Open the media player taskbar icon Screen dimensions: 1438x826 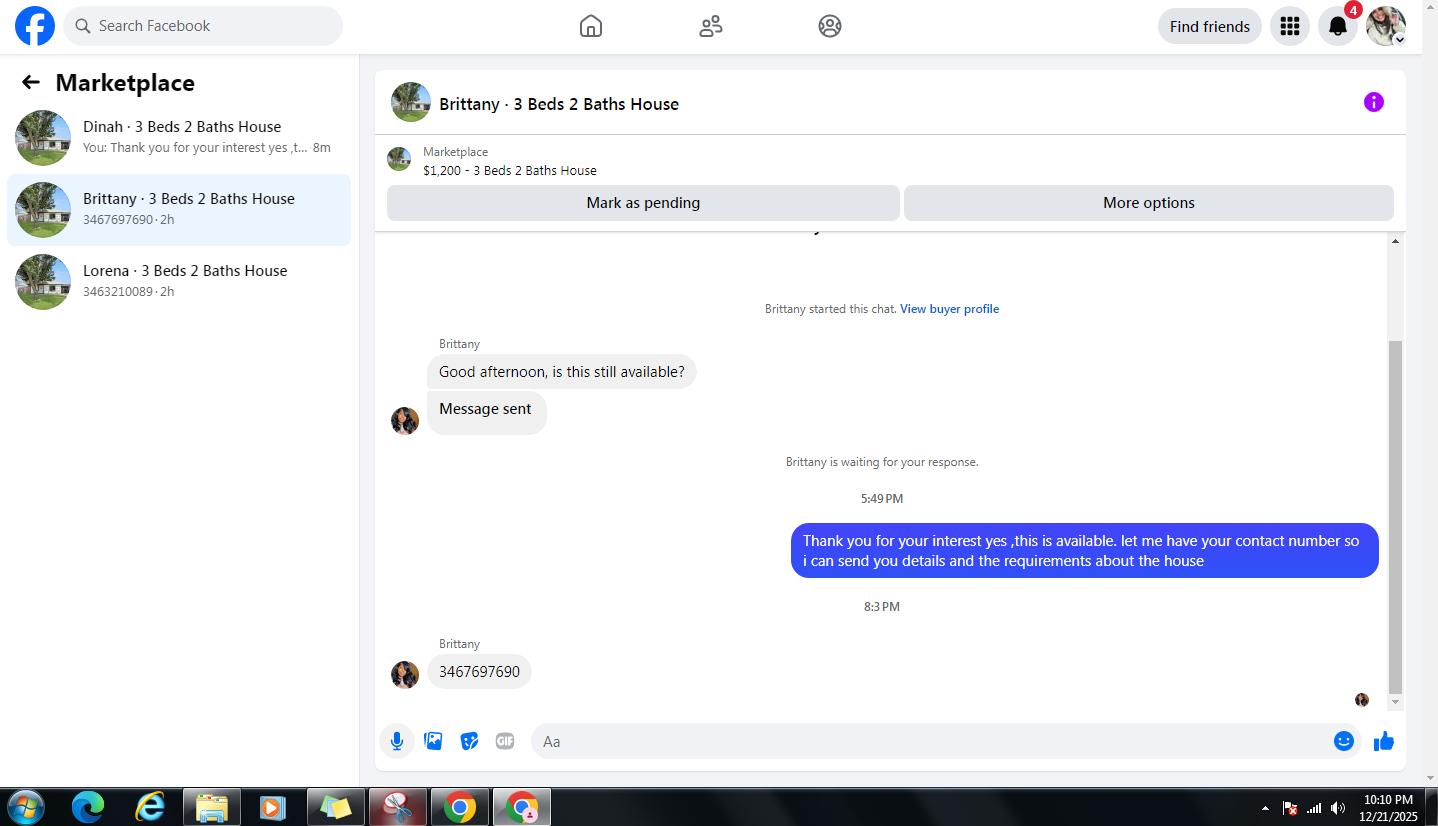(273, 807)
